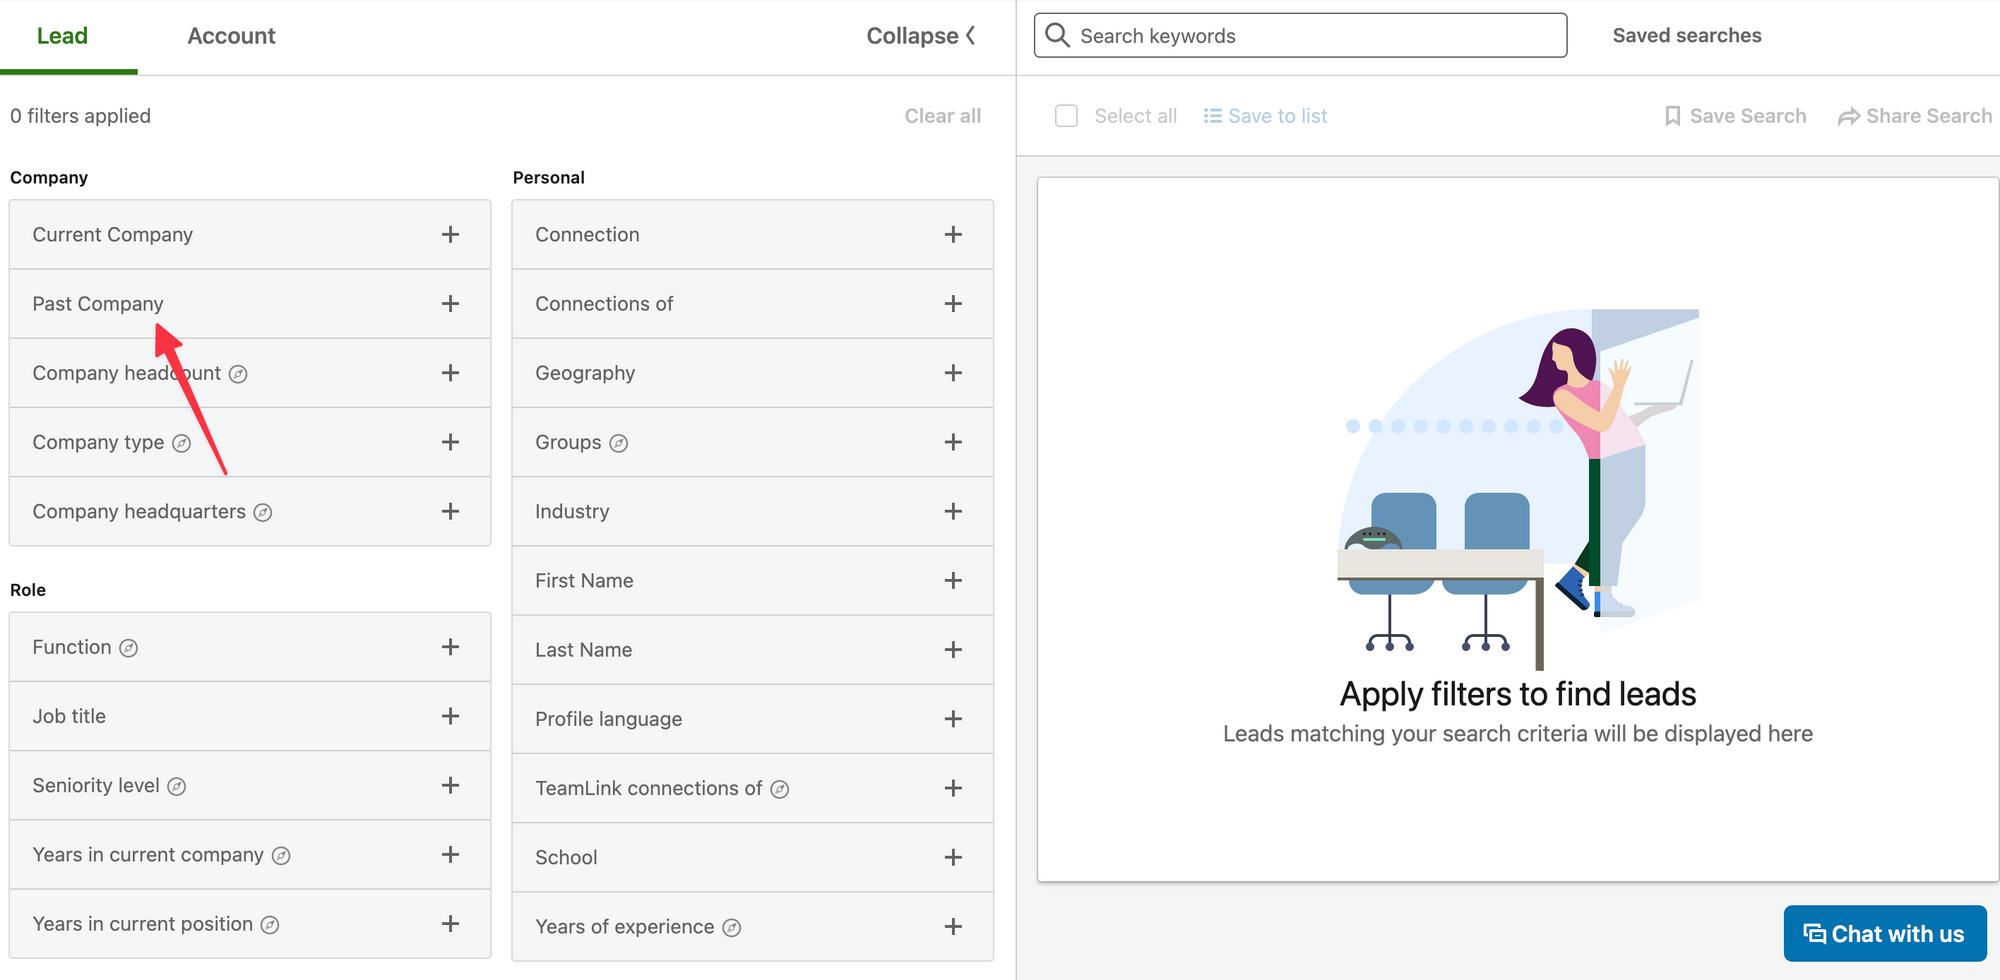Click the compass icon next to Years in current position

pyautogui.click(x=270, y=925)
